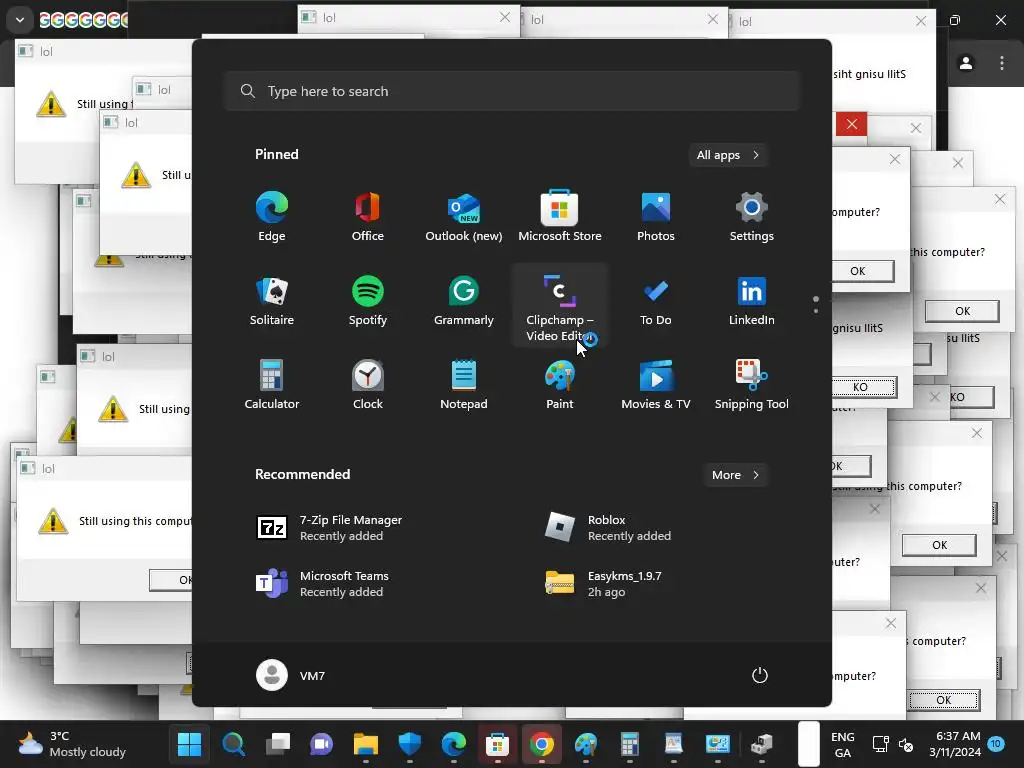Open the notification badge showing 10
This screenshot has height=768, width=1024.
point(996,744)
